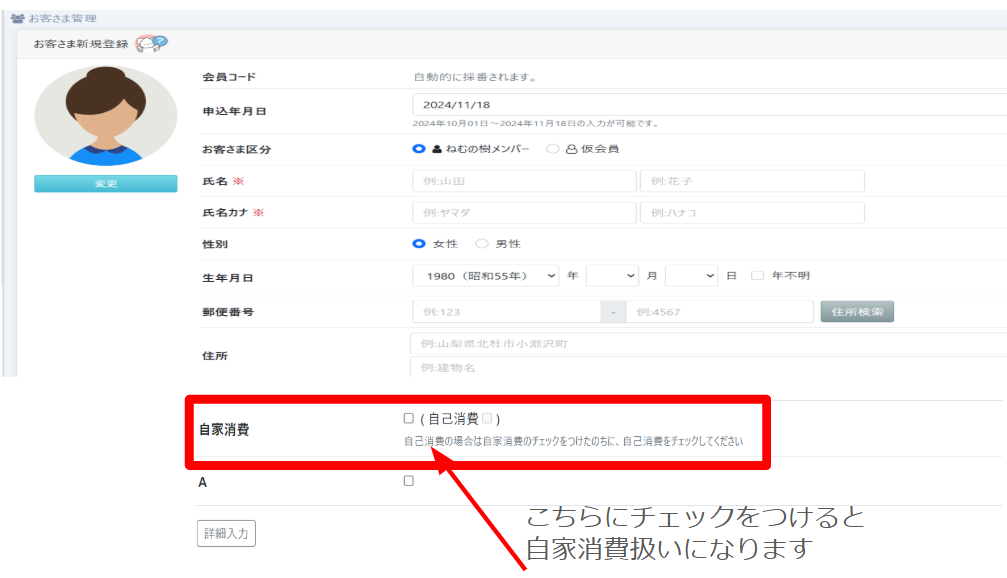The image size is (1007, 578).
Task: Select the ねむの樹メンバー radio option
Action: coord(419,149)
